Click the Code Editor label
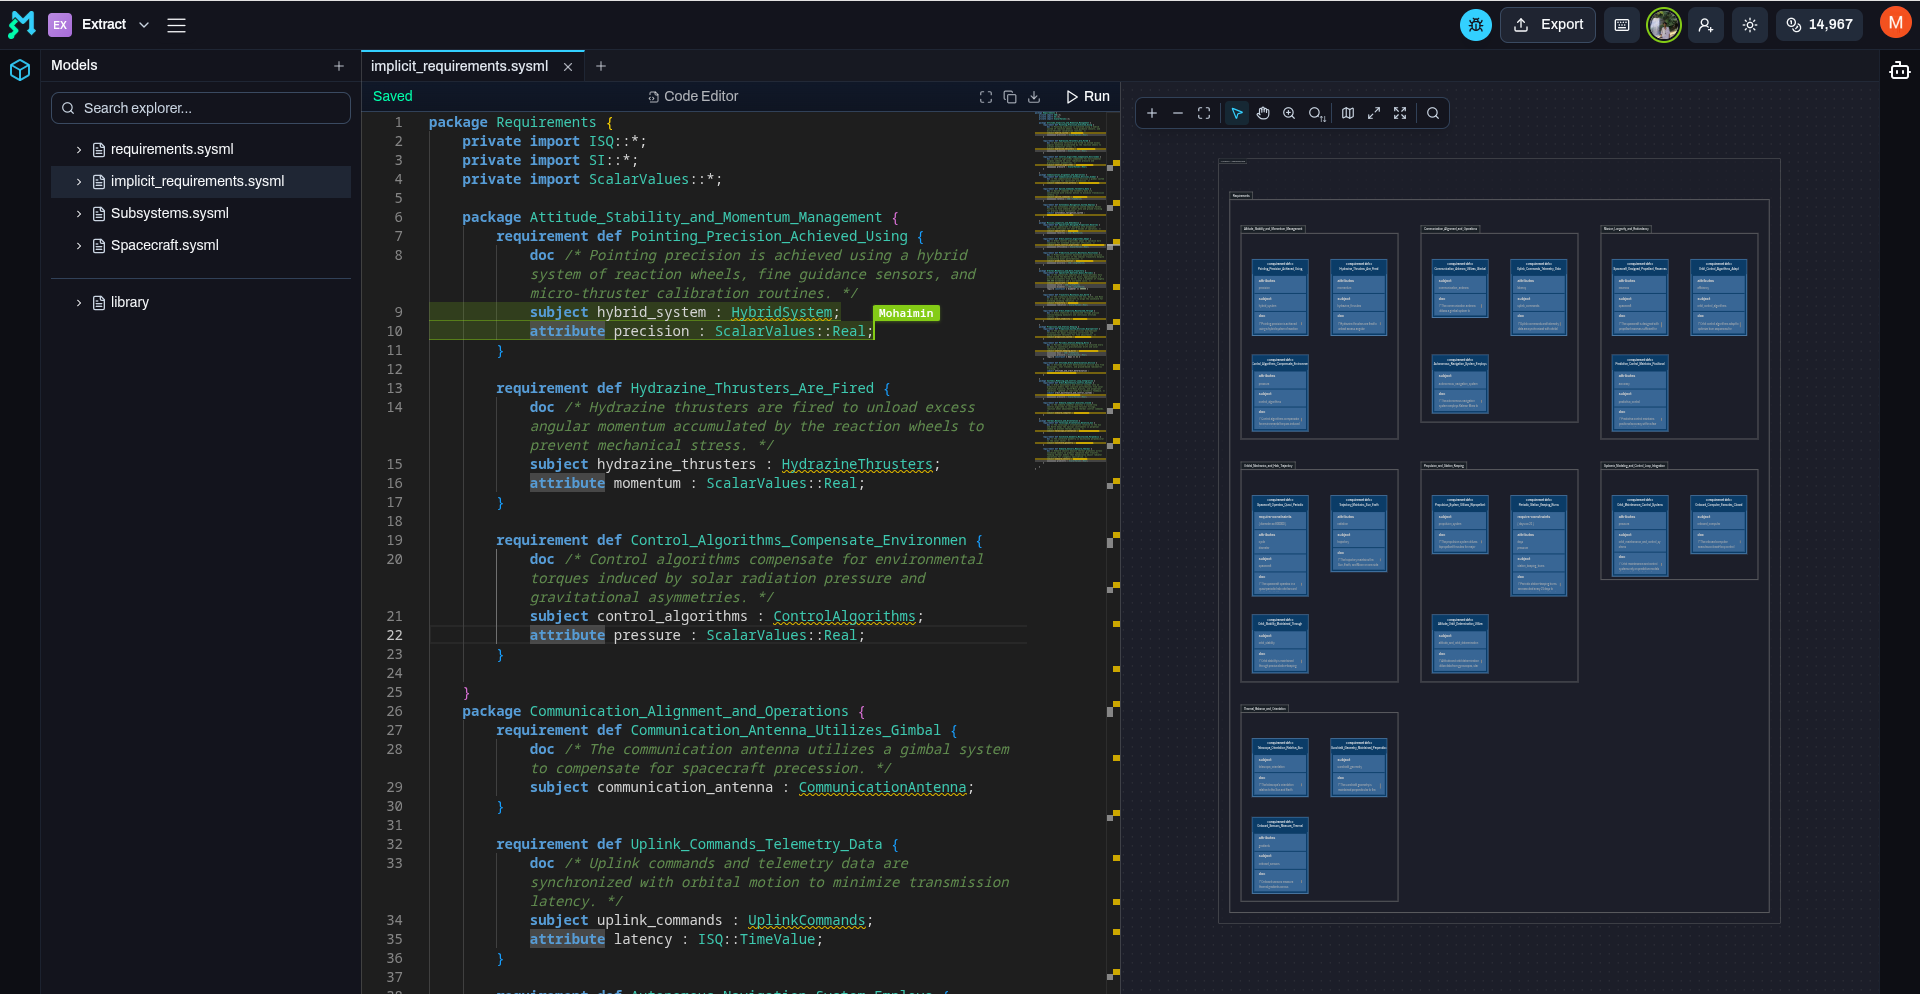 [x=693, y=96]
